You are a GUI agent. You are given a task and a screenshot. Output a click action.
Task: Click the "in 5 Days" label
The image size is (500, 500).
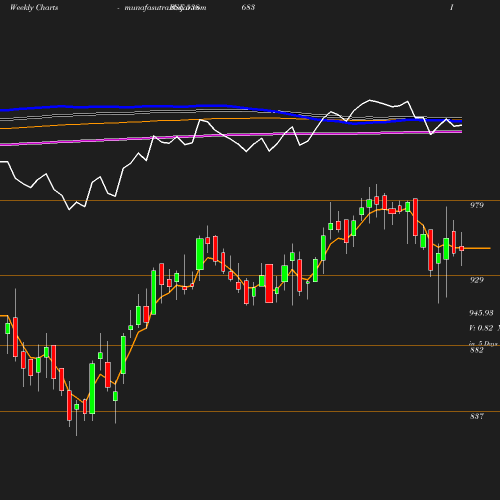(x=483, y=343)
